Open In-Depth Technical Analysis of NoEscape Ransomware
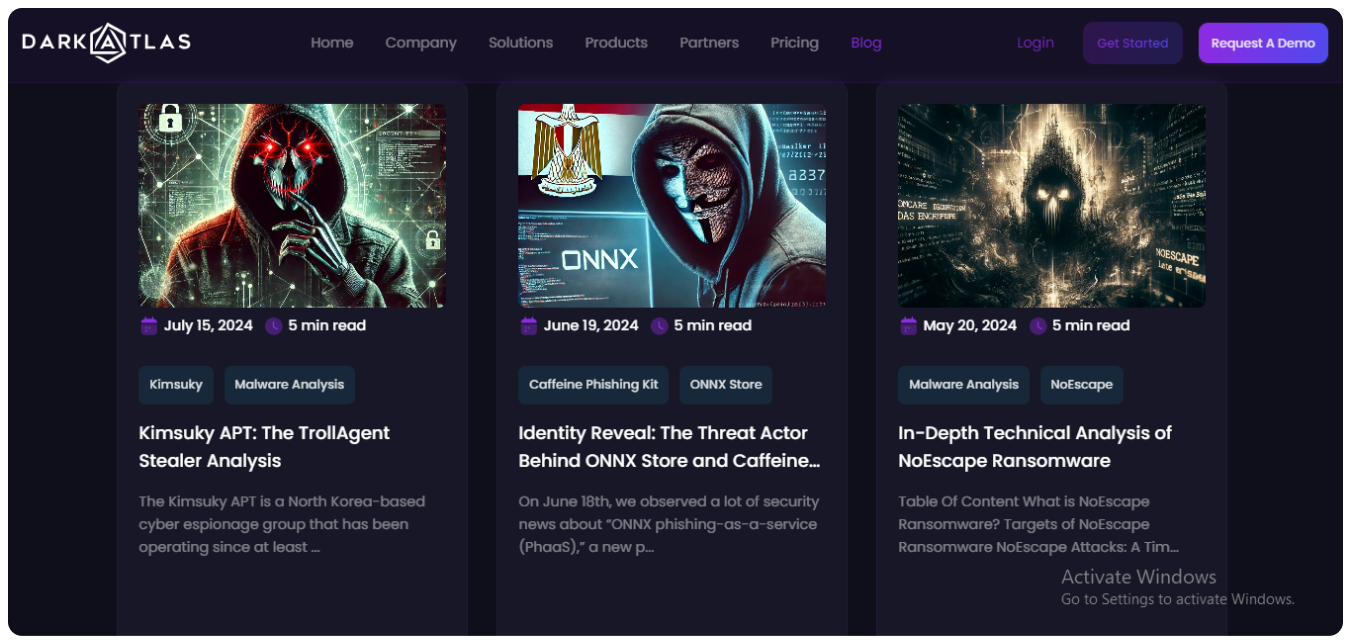The width and height of the screenshot is (1351, 644). 1035,447
